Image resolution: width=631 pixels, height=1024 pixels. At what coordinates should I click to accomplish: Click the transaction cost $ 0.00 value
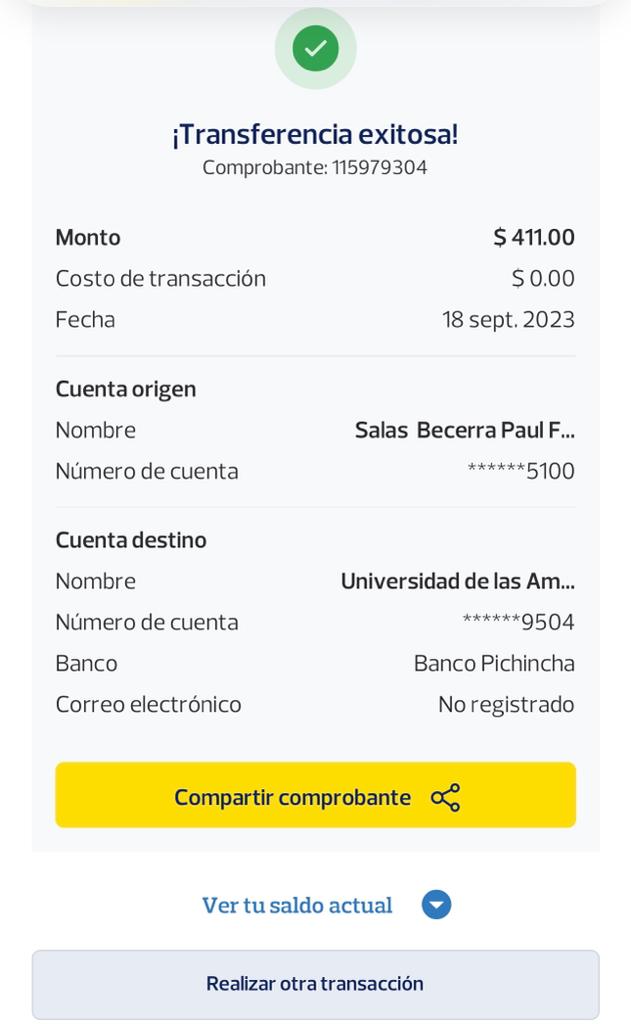point(543,278)
